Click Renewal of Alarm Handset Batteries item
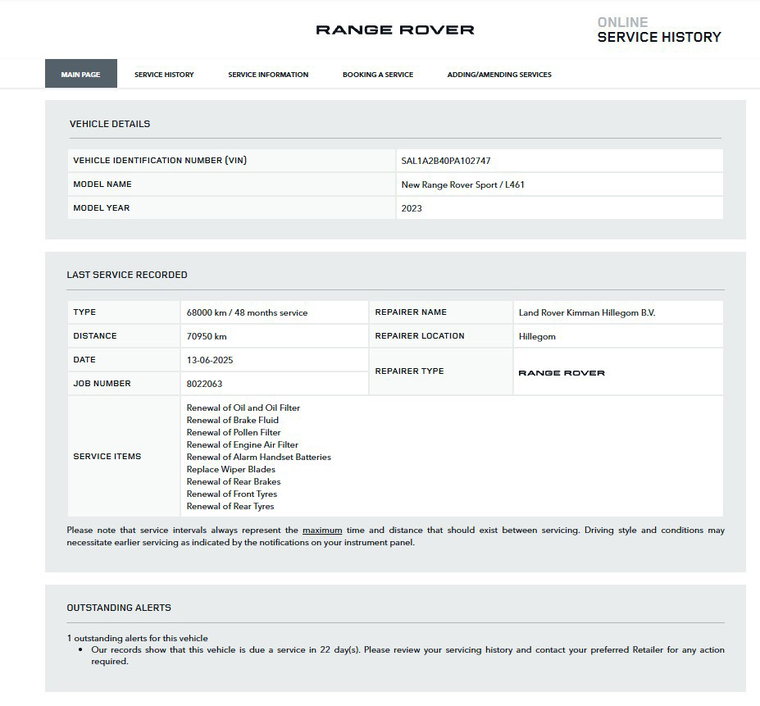 click(258, 457)
